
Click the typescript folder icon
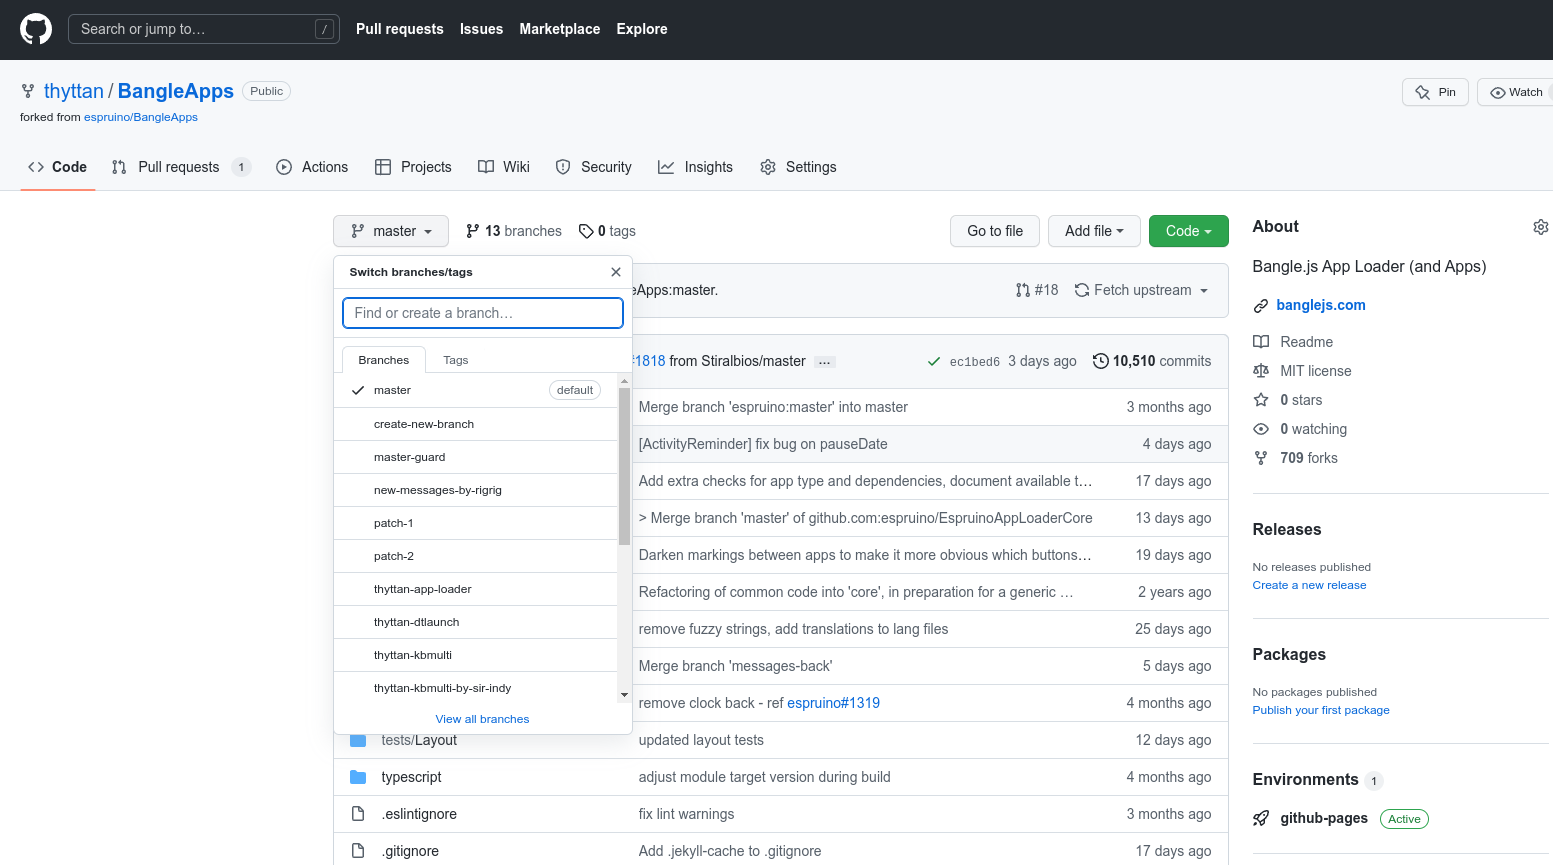click(x=358, y=777)
